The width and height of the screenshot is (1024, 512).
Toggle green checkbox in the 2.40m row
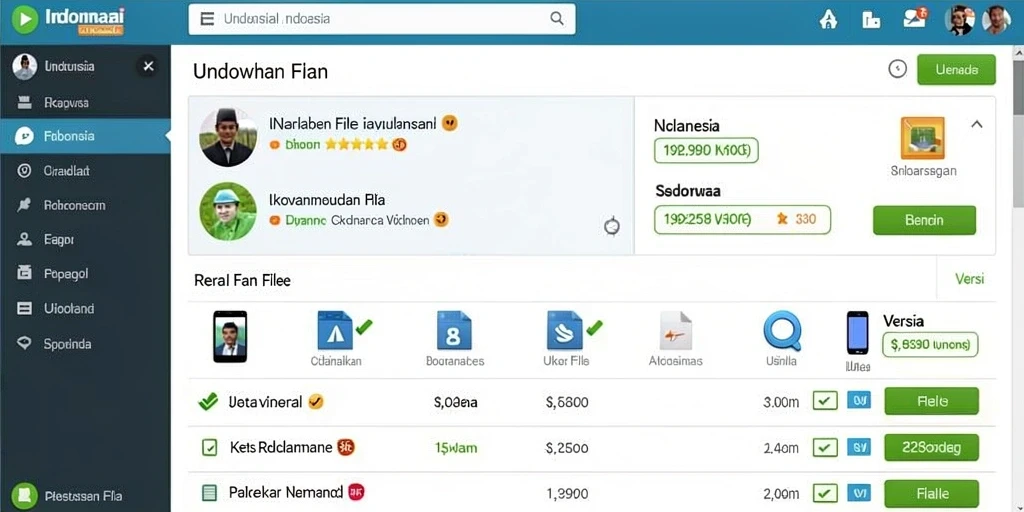825,447
